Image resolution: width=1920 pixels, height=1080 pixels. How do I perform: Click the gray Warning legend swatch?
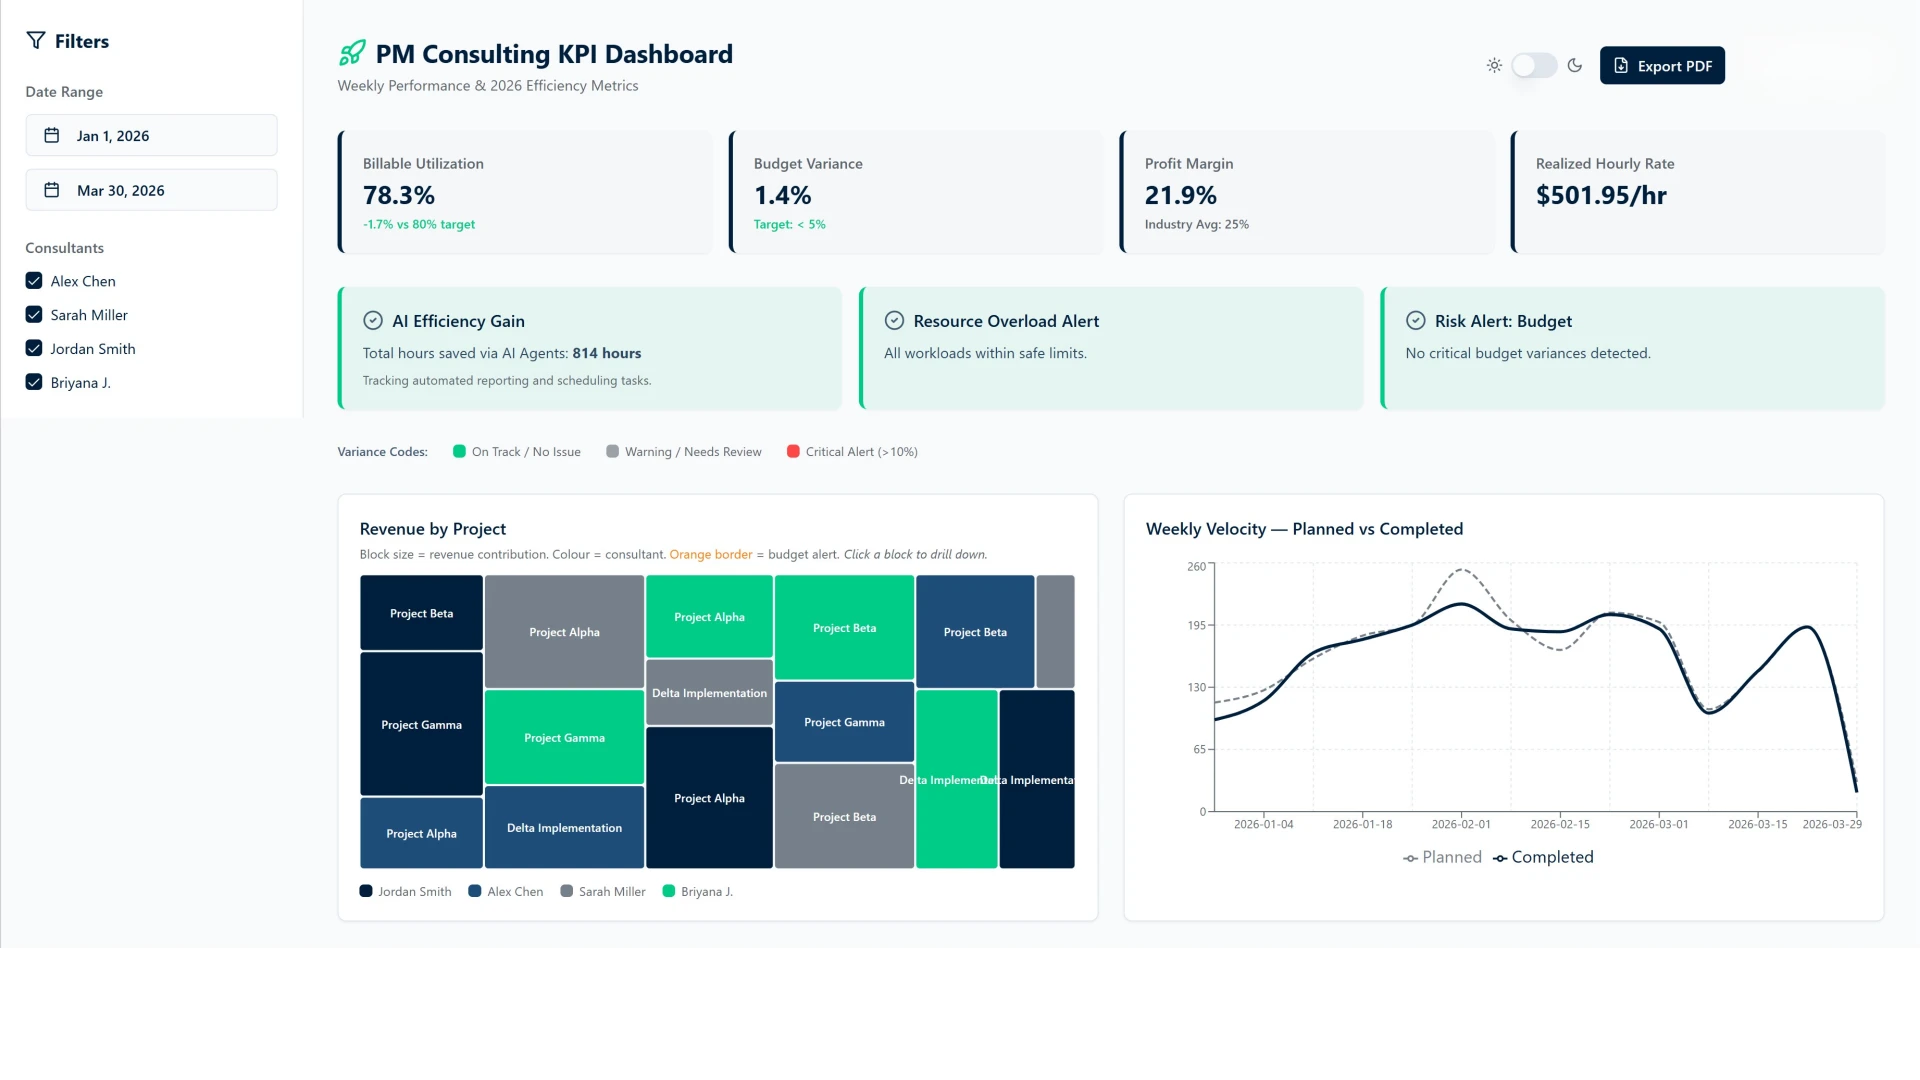pyautogui.click(x=612, y=452)
